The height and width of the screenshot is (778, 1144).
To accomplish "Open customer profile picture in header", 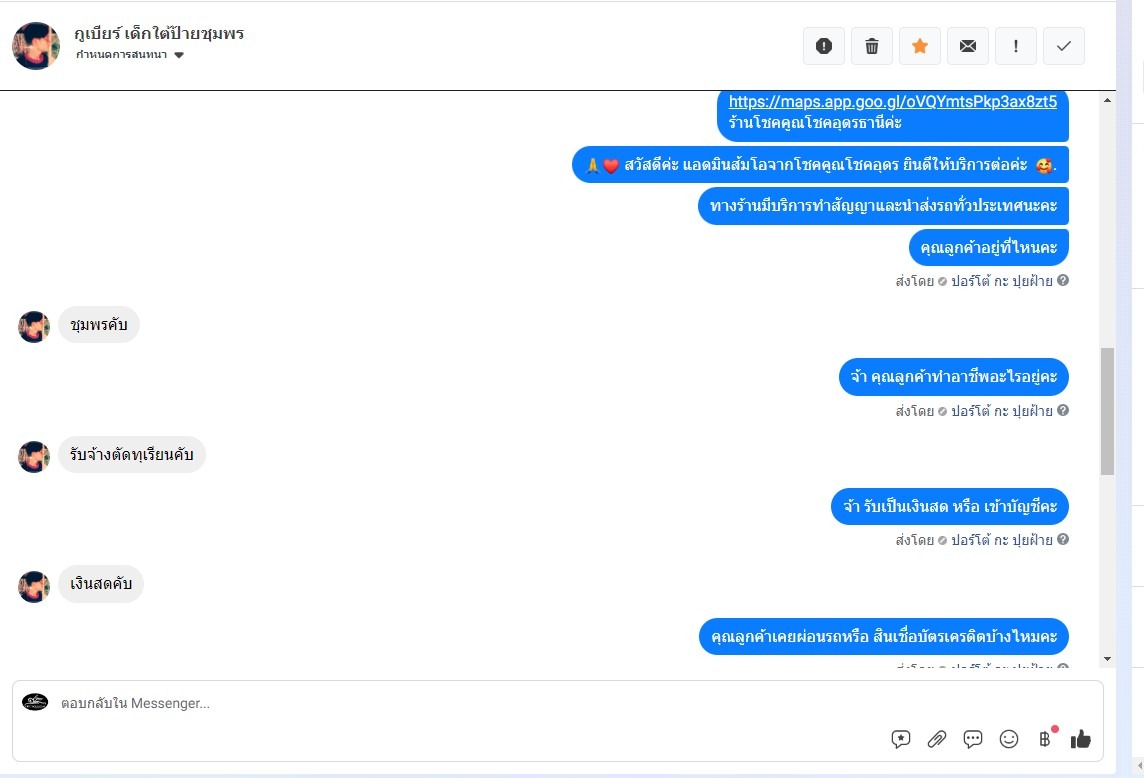I will click(36, 46).
